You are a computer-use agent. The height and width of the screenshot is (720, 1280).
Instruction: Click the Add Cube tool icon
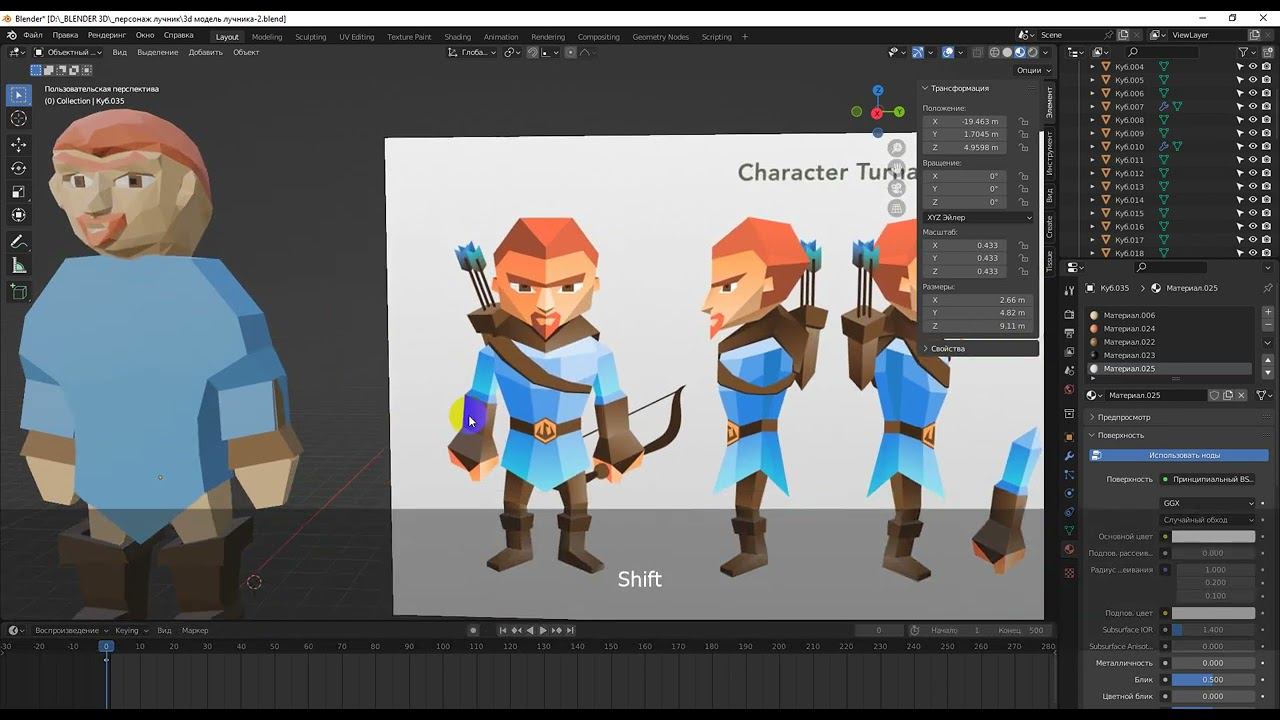18,291
